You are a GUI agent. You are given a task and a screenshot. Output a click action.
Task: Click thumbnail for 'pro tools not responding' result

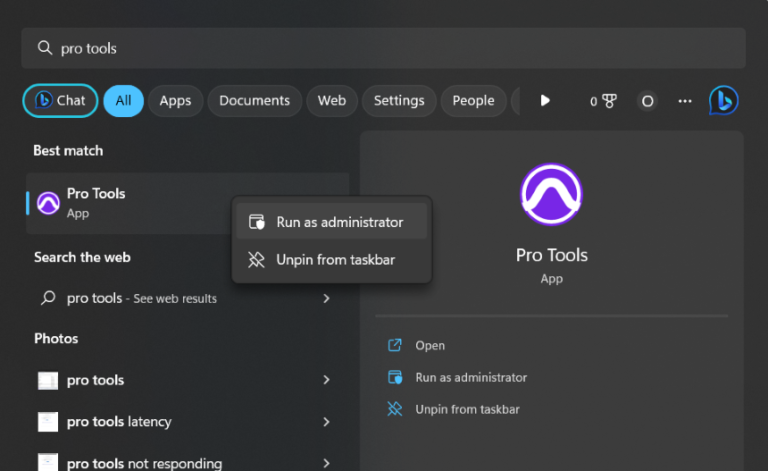point(48,462)
